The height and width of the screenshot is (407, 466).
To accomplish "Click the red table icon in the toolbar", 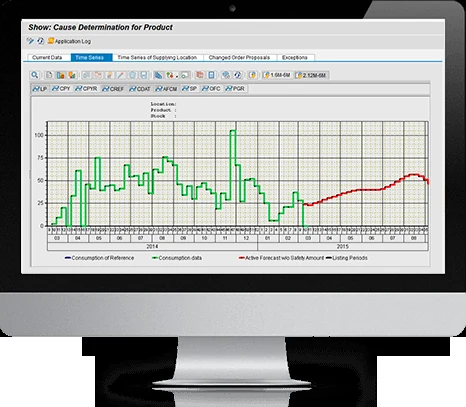I will (200, 75).
